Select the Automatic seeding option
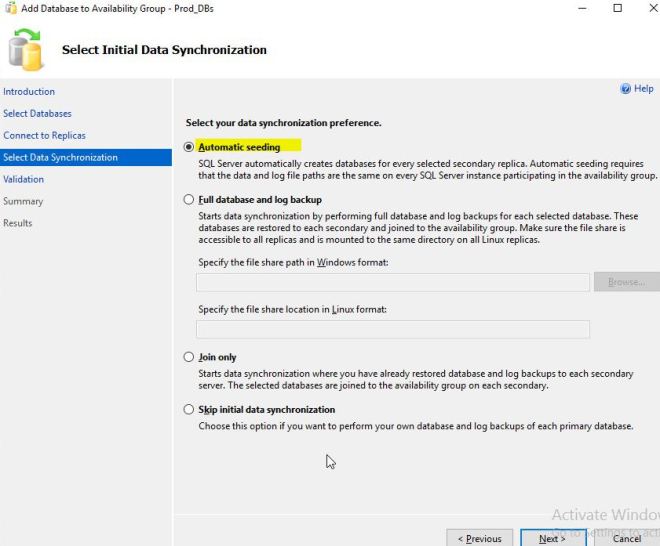The width and height of the screenshot is (660, 546). click(x=189, y=147)
